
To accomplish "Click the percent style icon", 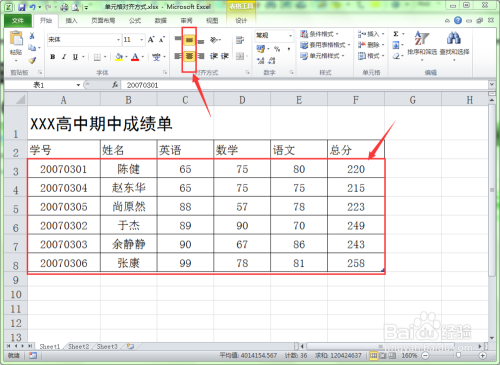I will tap(277, 49).
